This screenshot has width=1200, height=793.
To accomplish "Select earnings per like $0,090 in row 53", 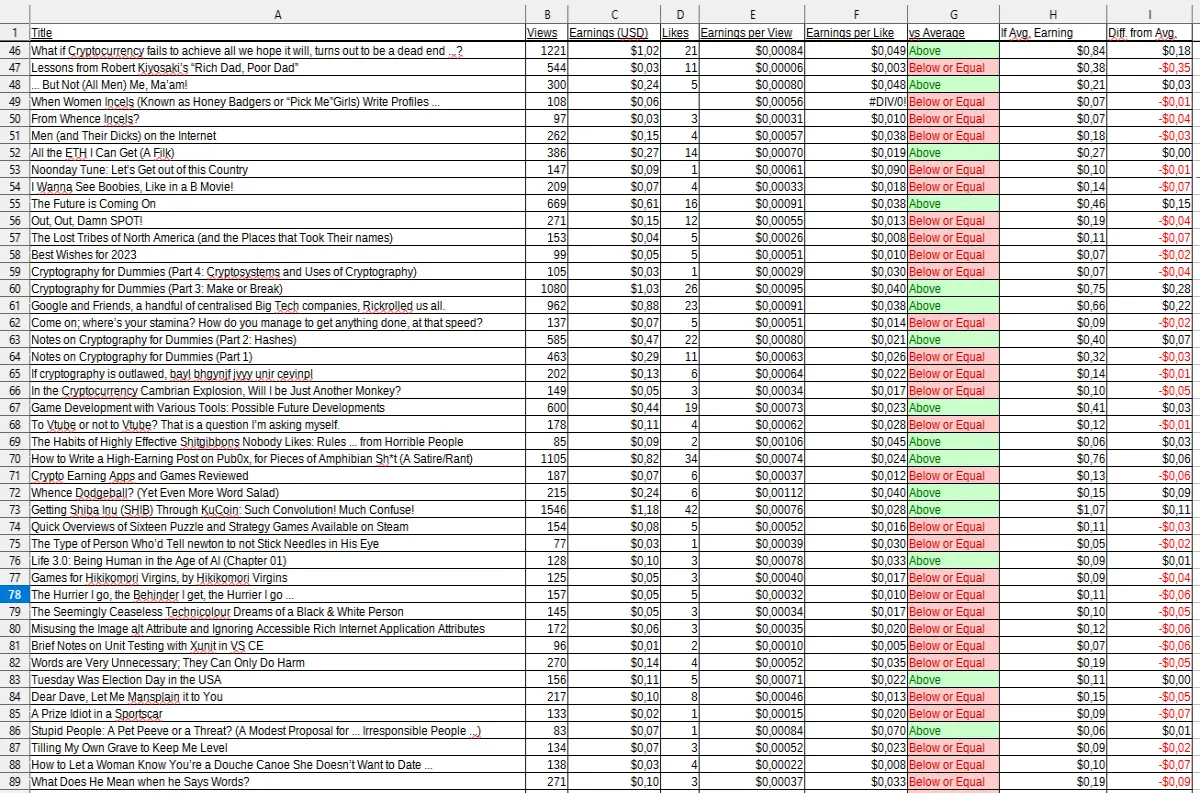I will tap(856, 169).
